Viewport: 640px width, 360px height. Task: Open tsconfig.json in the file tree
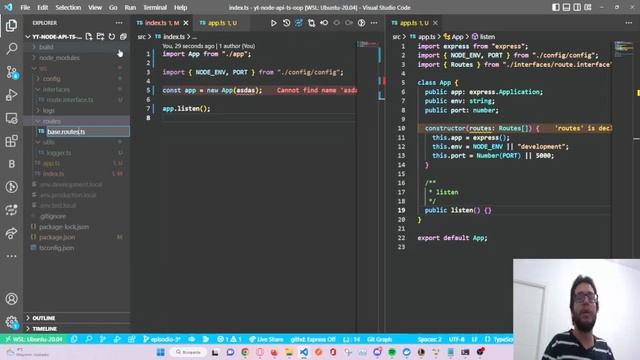click(x=56, y=248)
